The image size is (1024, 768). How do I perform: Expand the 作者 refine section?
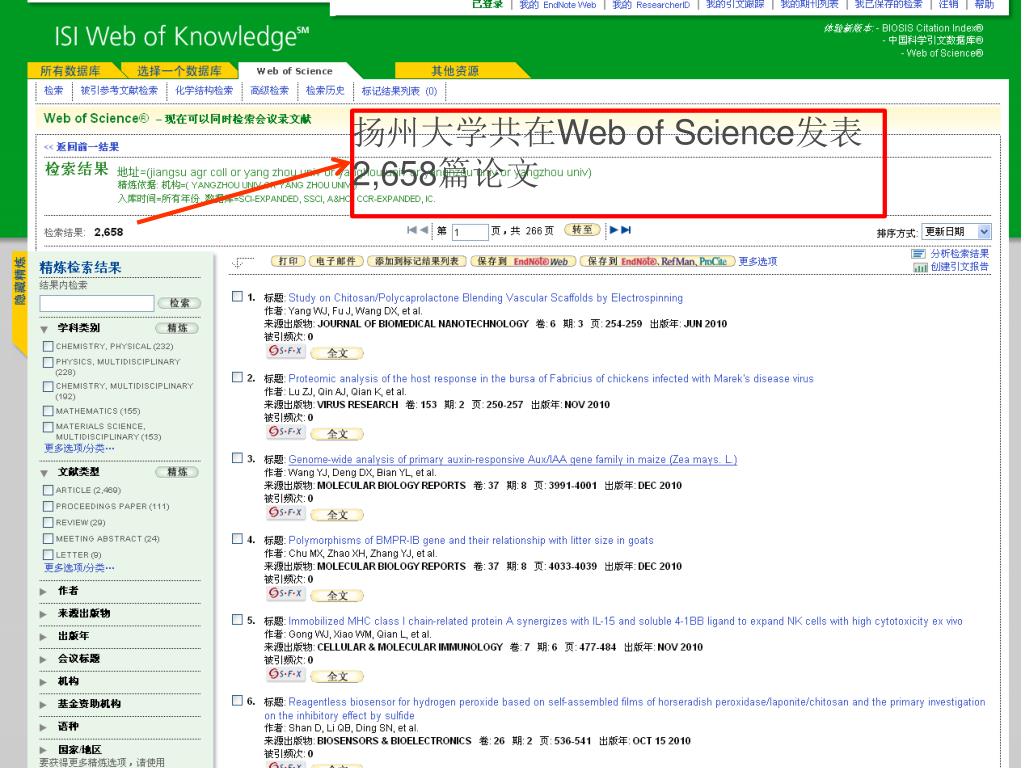click(44, 592)
